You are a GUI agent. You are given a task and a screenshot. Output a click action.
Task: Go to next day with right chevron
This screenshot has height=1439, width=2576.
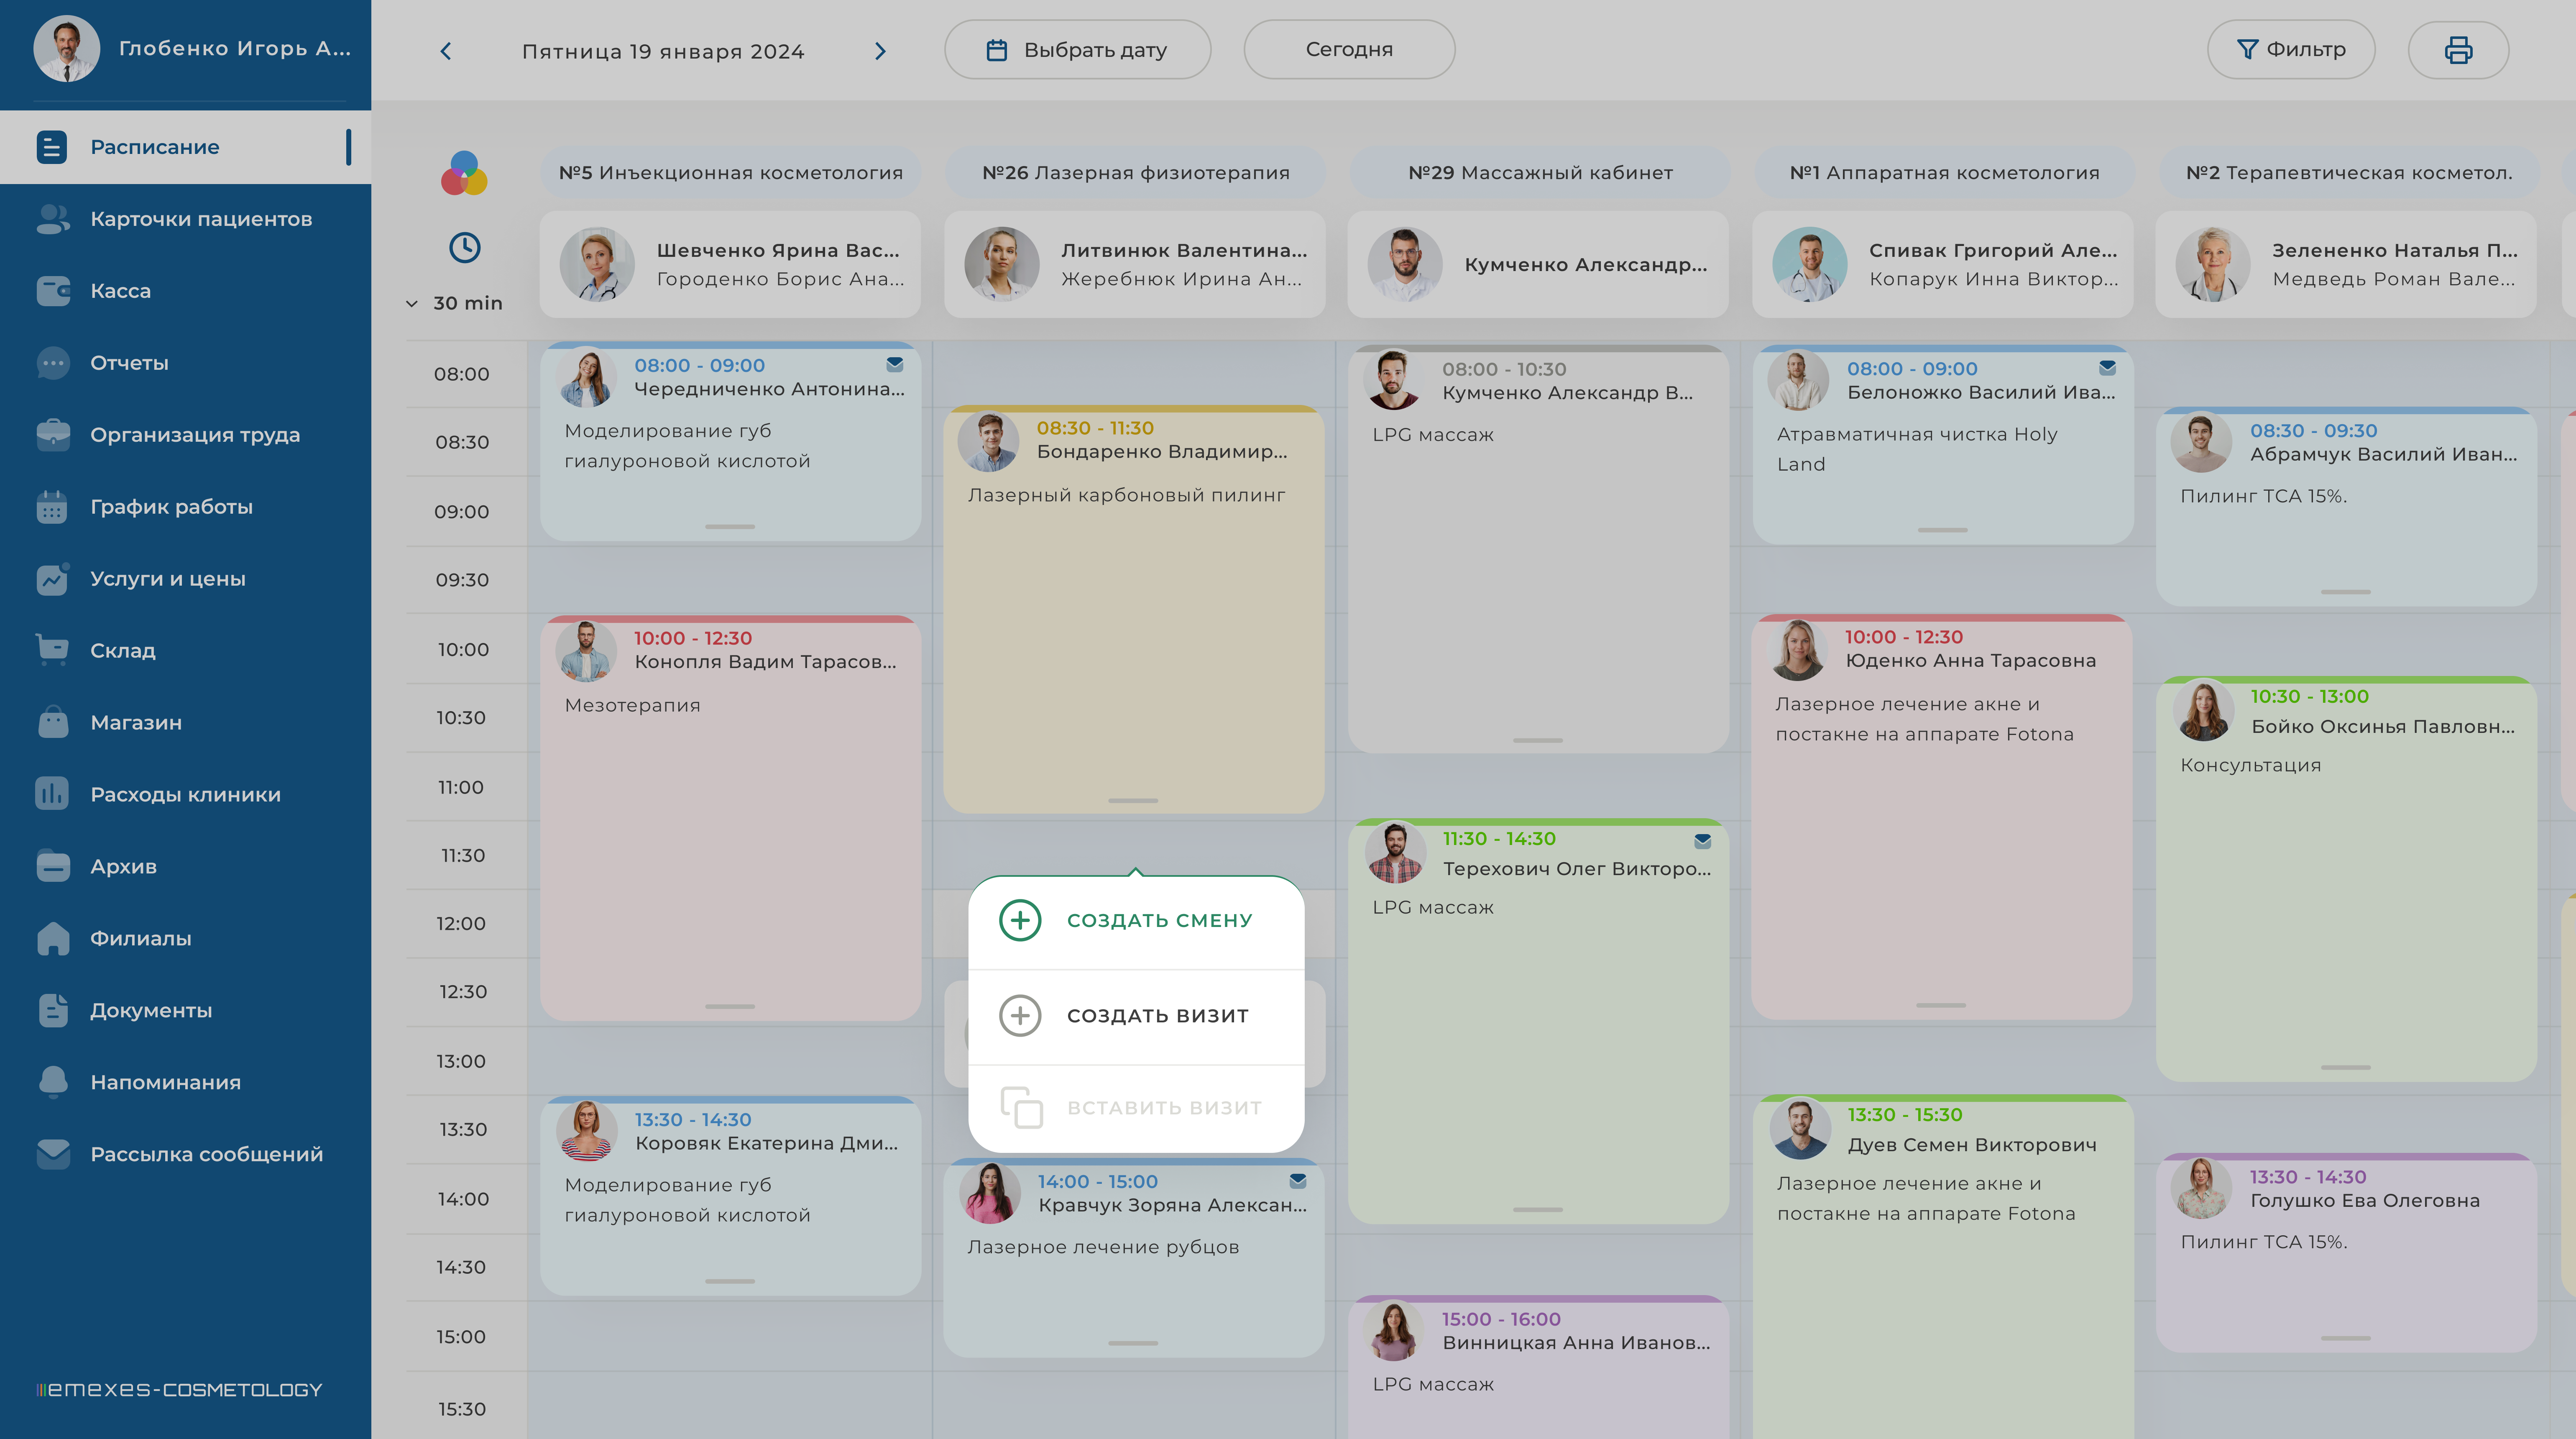(880, 51)
